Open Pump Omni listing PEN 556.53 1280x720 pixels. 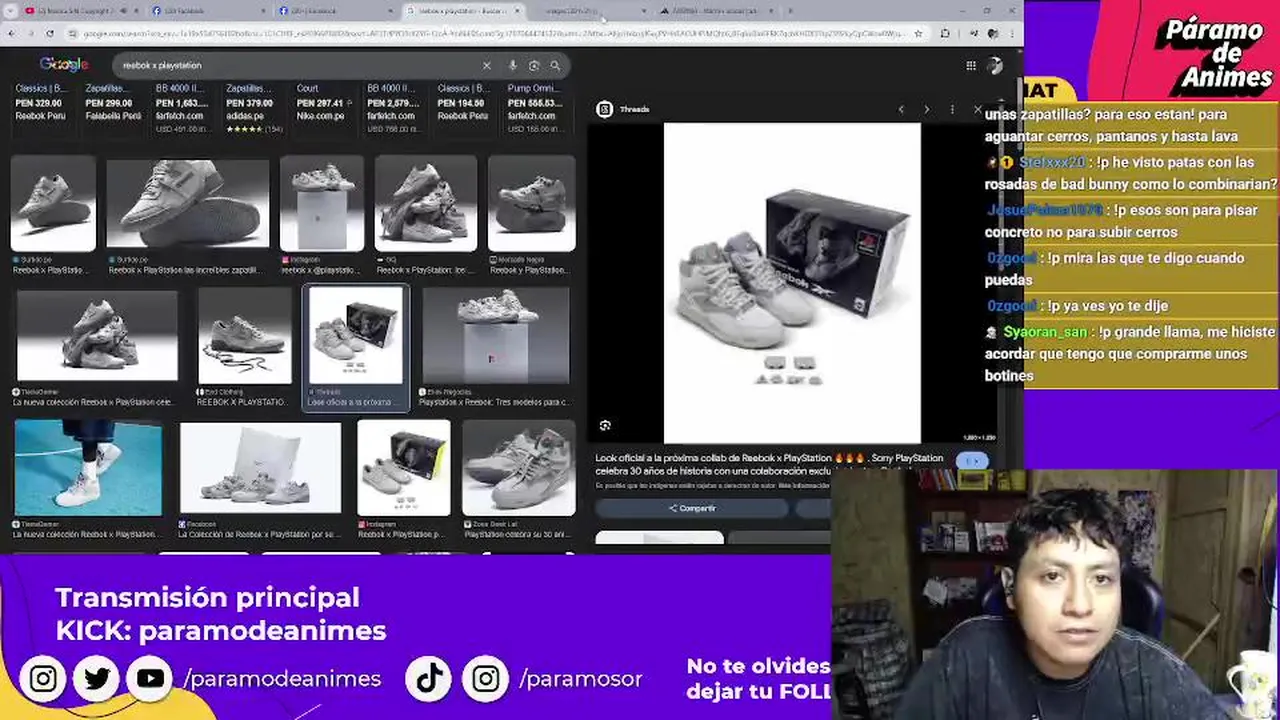[535, 107]
